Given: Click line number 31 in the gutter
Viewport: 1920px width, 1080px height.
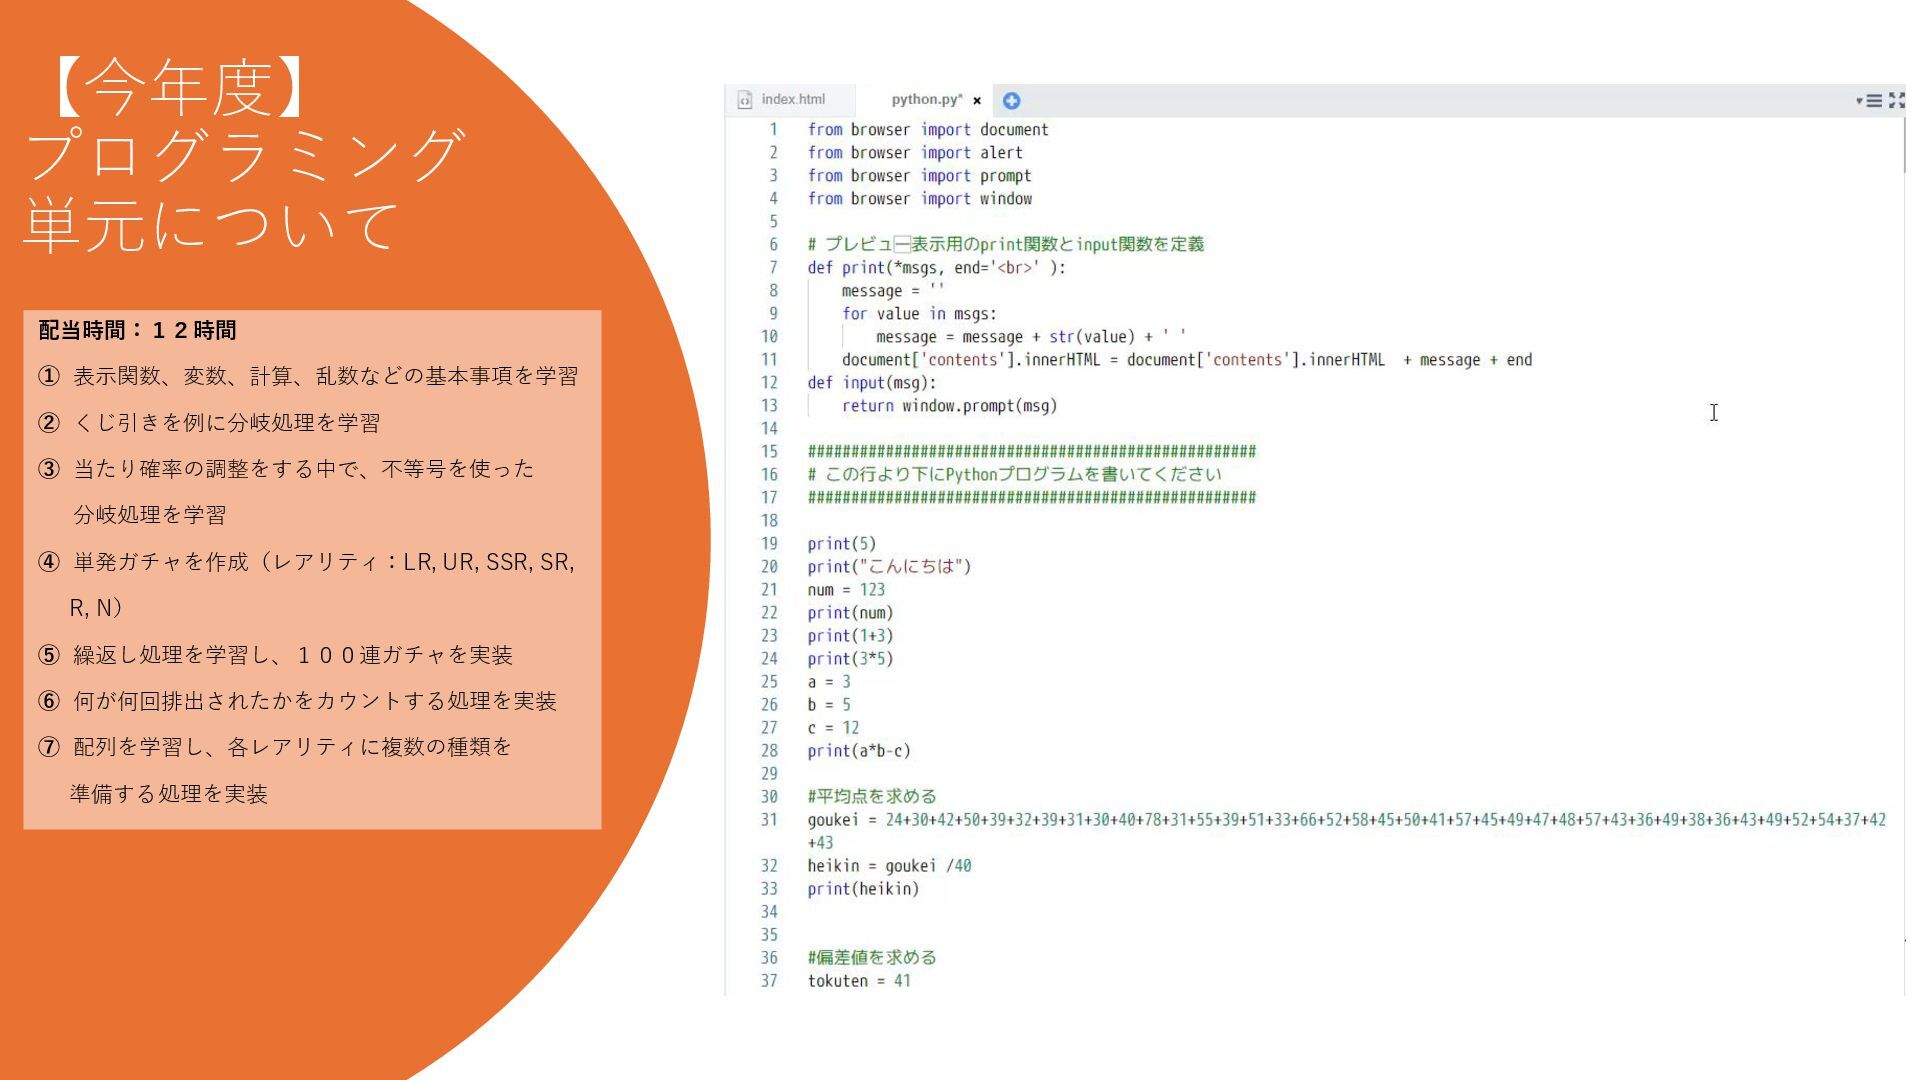Looking at the screenshot, I should [x=769, y=820].
